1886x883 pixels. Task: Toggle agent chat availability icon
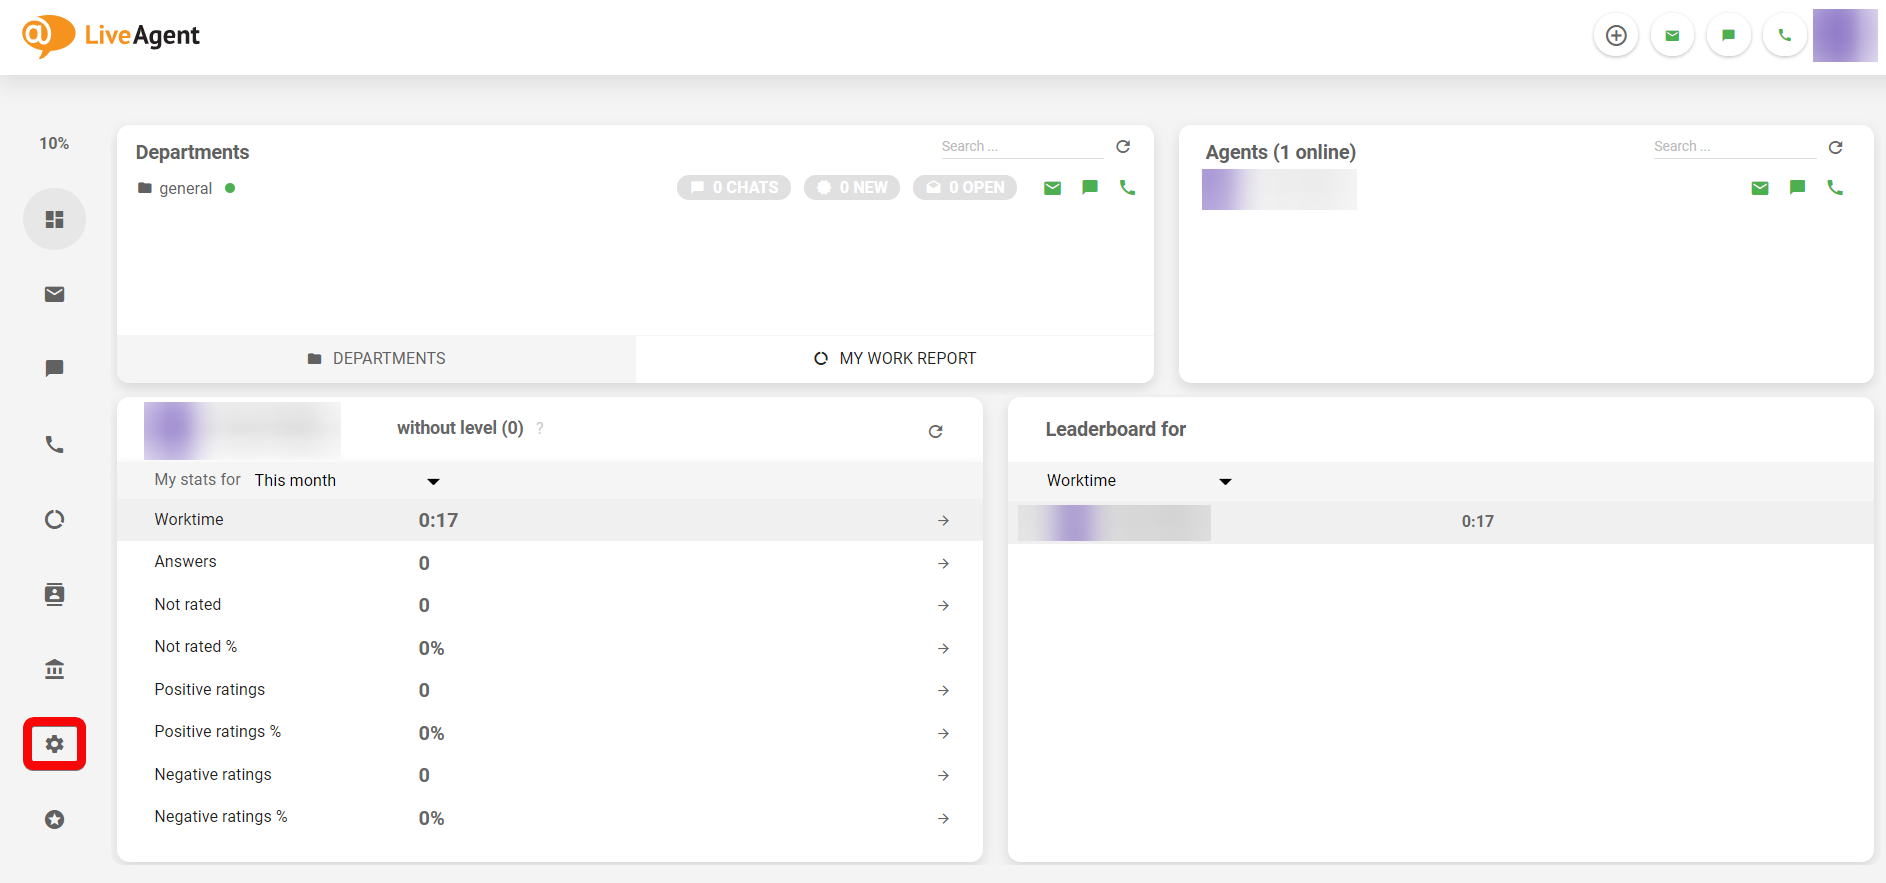(1797, 188)
